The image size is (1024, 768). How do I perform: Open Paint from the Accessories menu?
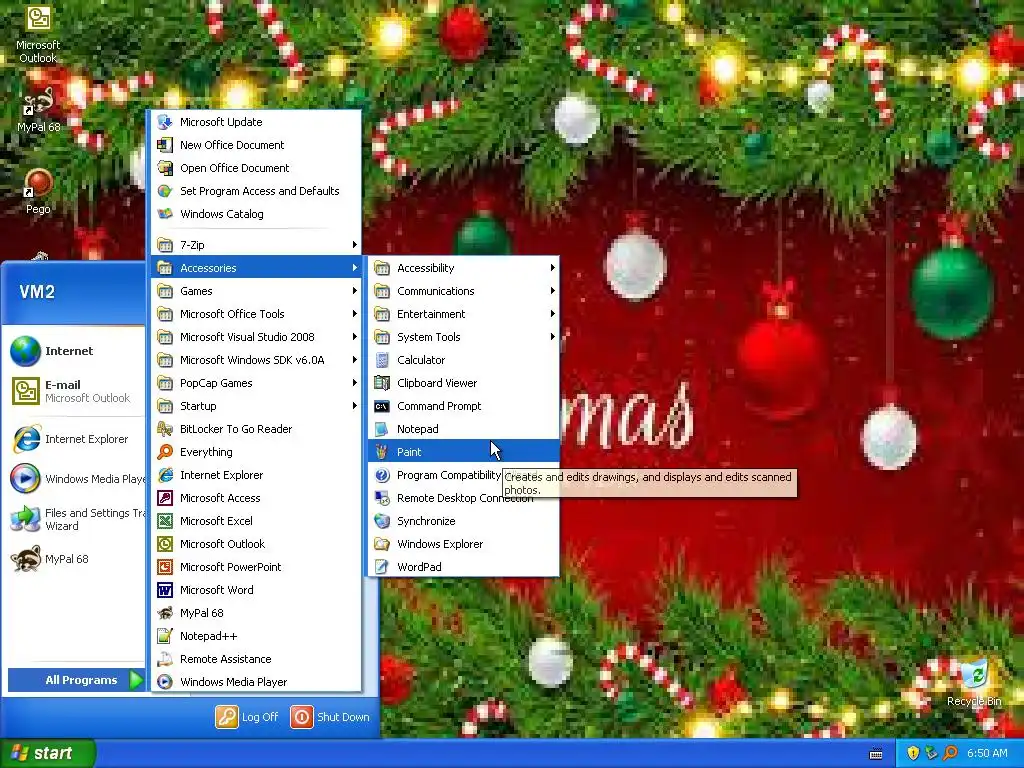(464, 452)
